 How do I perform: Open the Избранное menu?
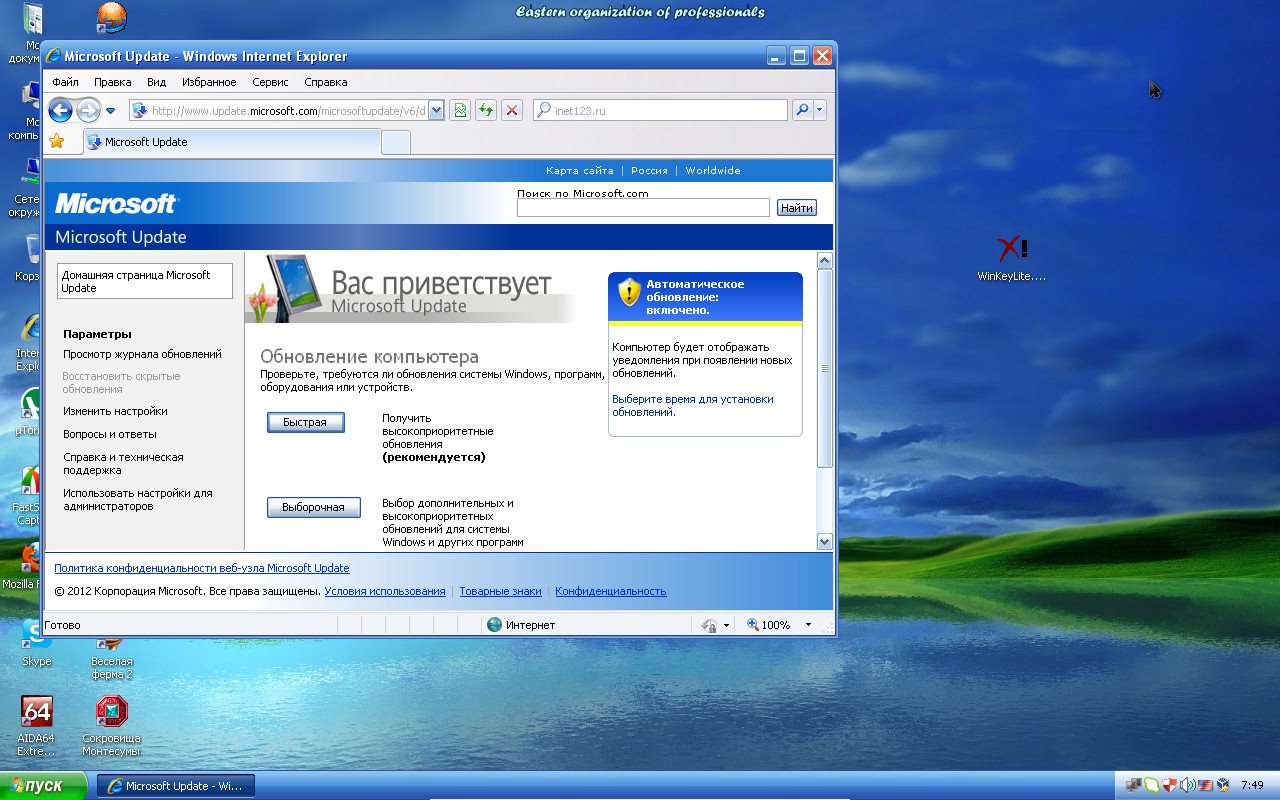point(209,82)
